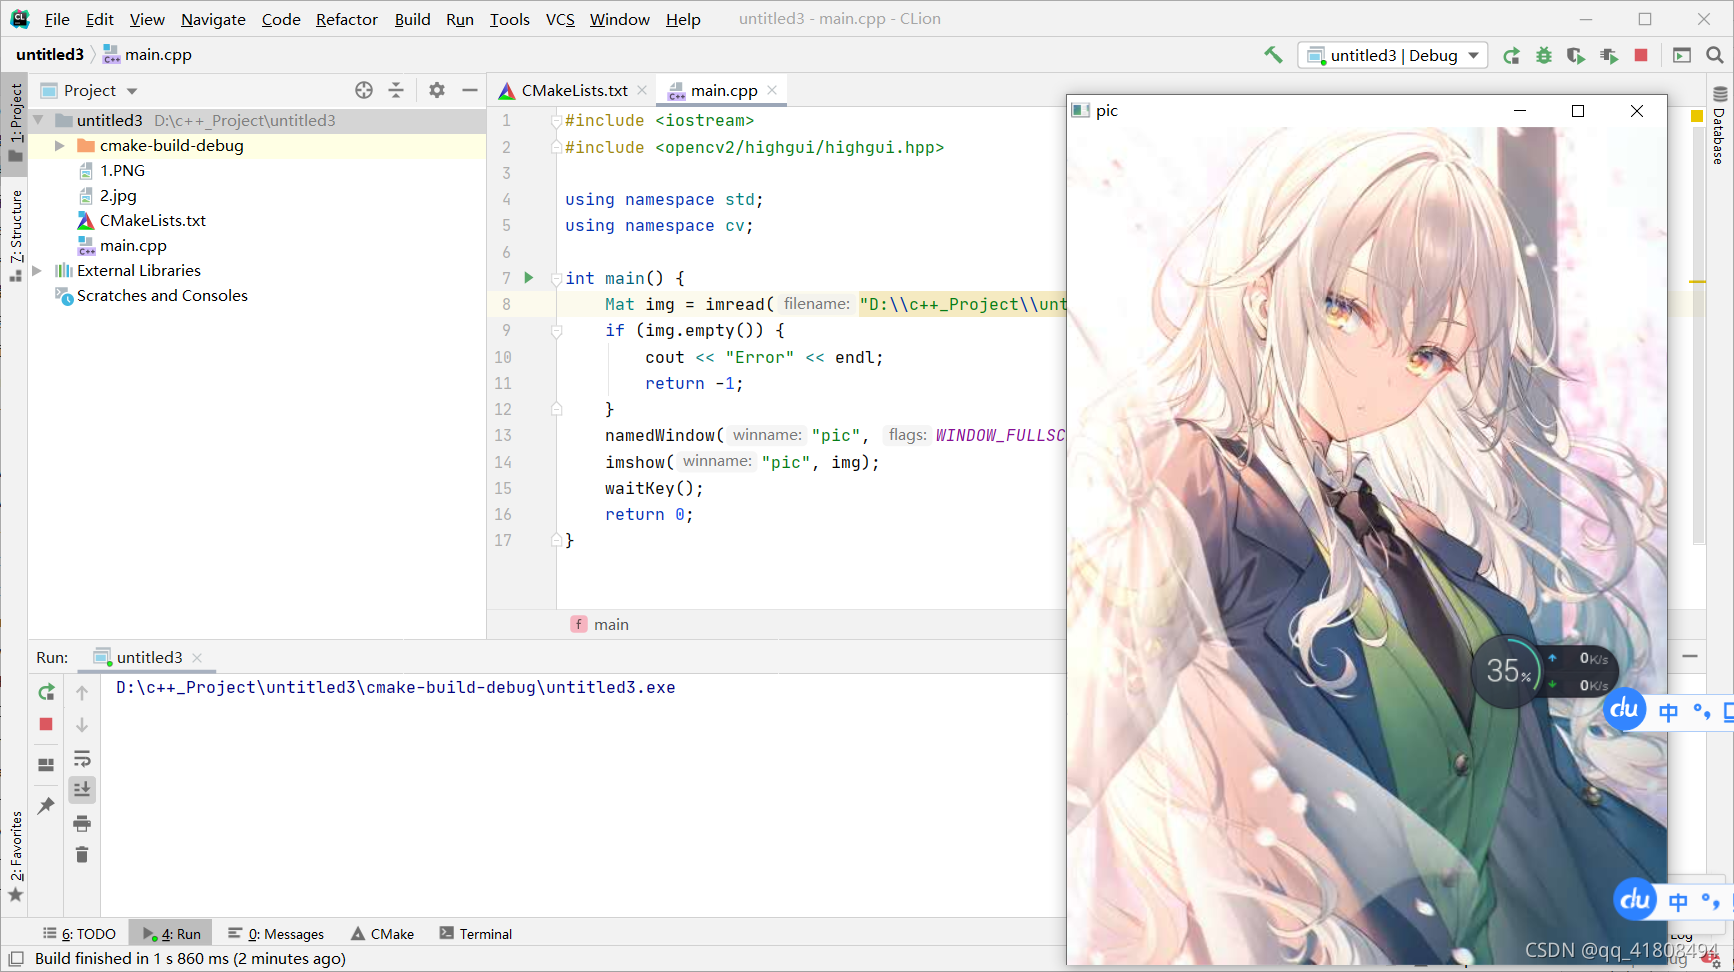Open the Database side panel
Screen dimensions: 1734x972
coord(1719,126)
